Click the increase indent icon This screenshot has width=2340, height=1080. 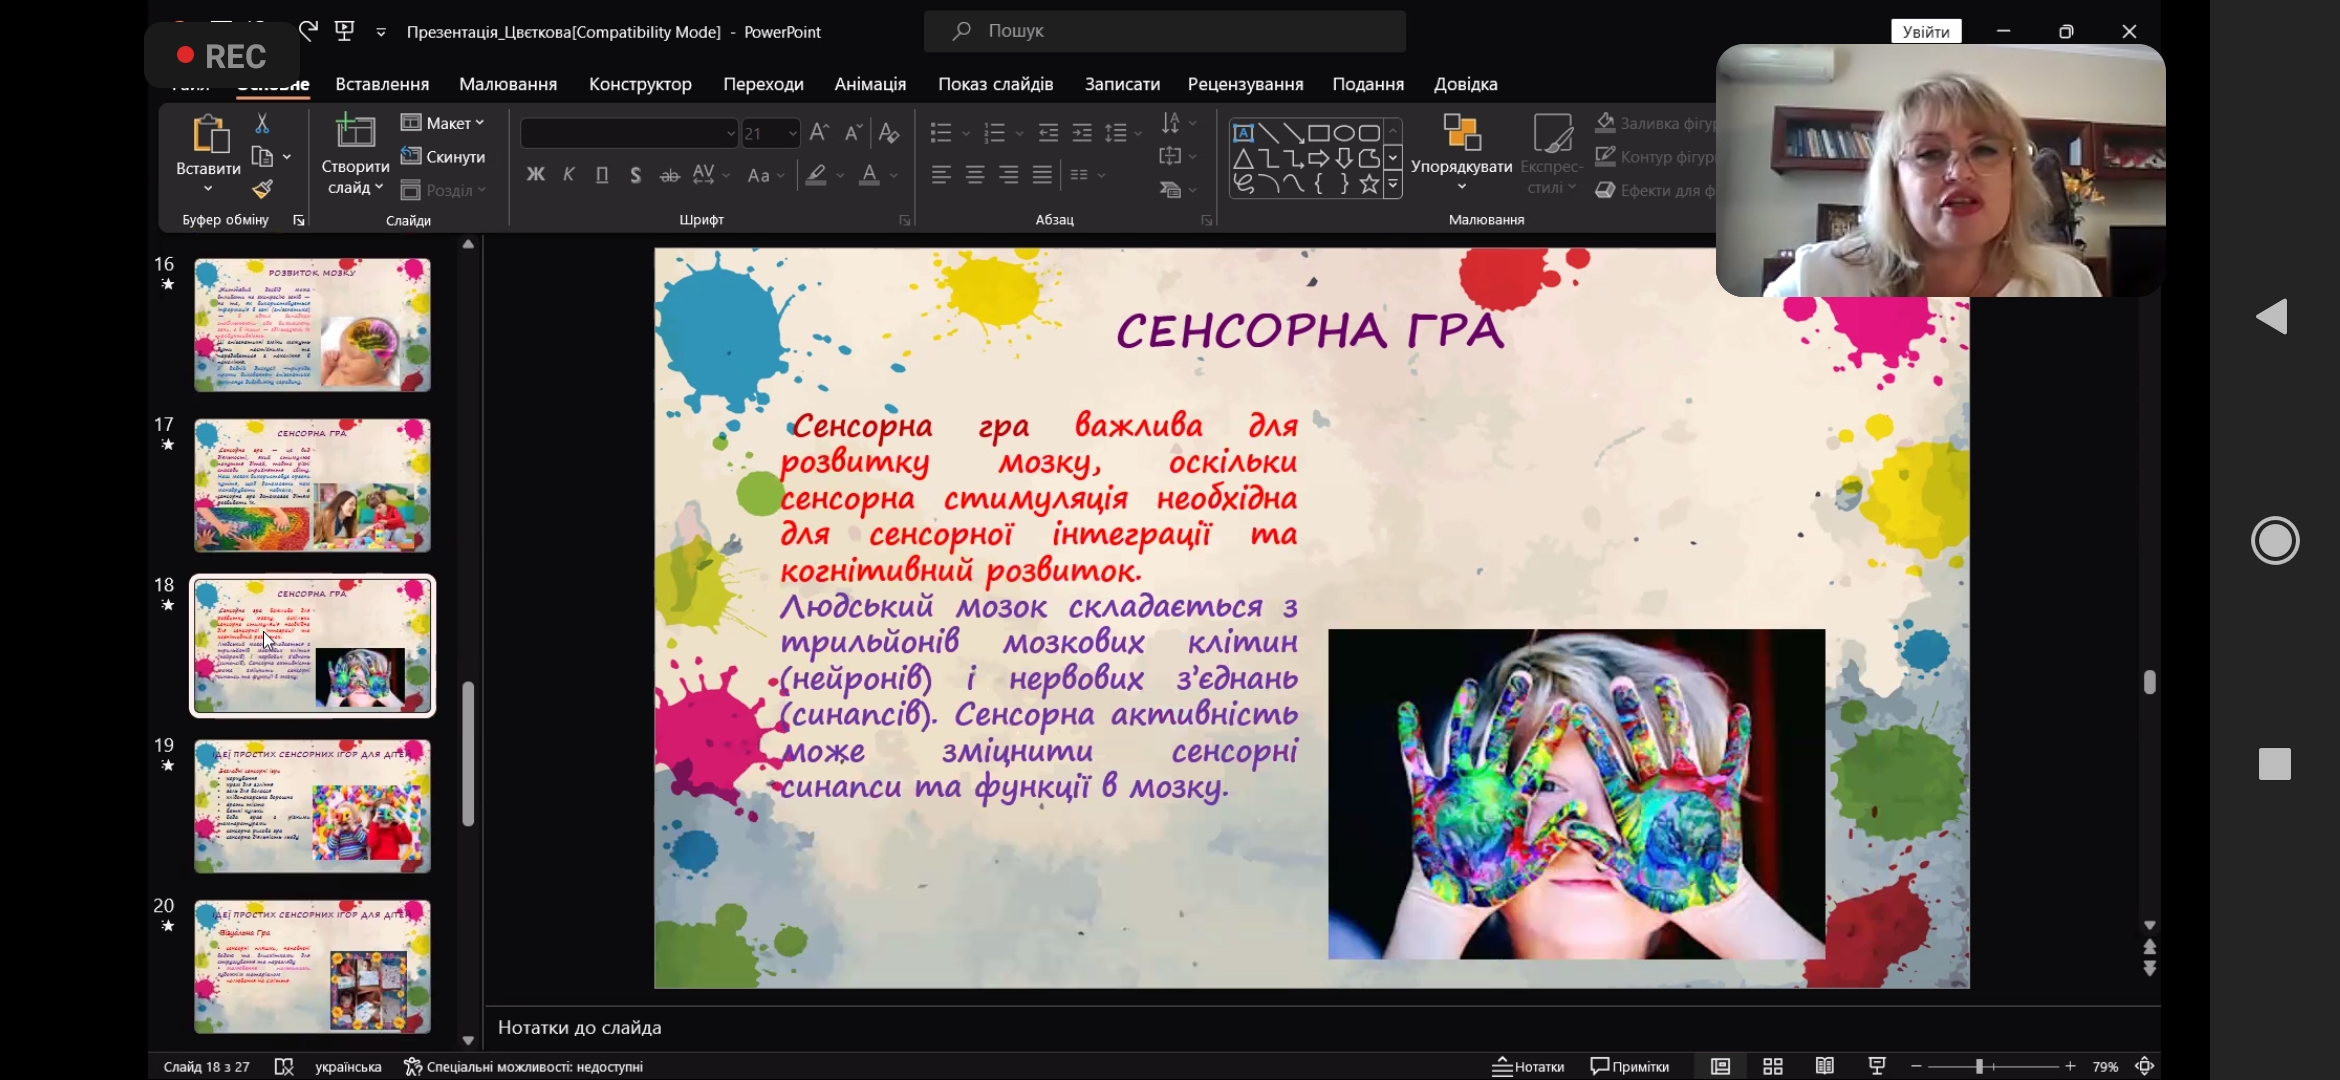pyautogui.click(x=1082, y=132)
